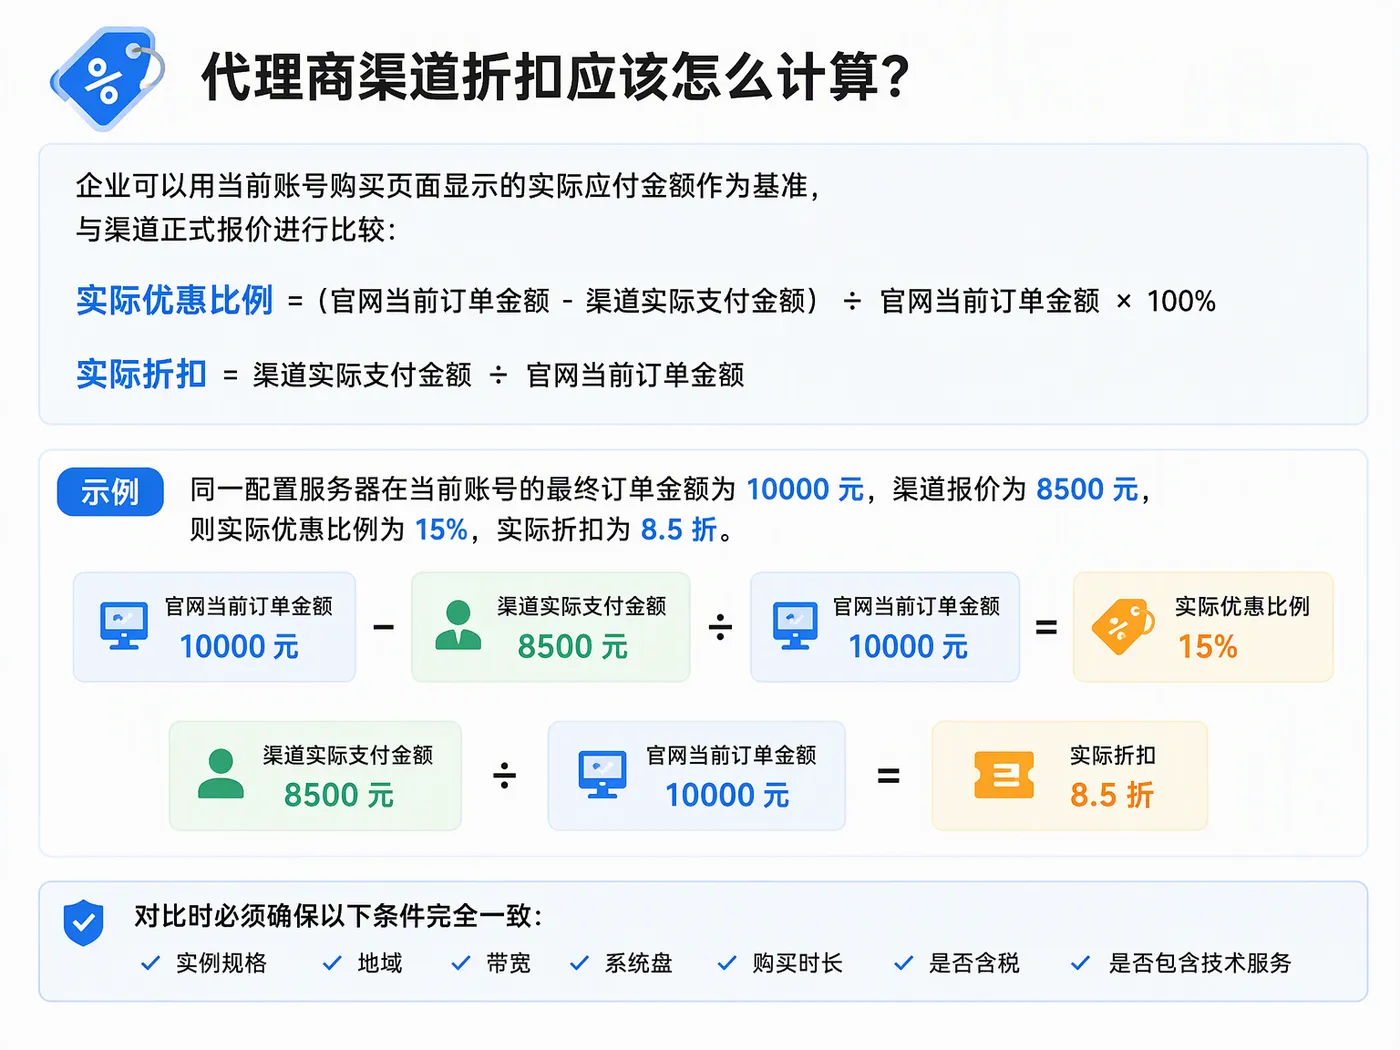Image resolution: width=1400 pixels, height=1050 pixels.
Task: Click heading 对比时必须确保以下条件完全一致
Action: 338,916
